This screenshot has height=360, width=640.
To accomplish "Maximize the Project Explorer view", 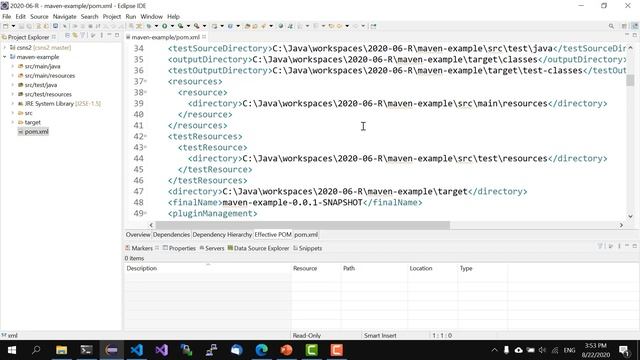I will pos(117,36).
